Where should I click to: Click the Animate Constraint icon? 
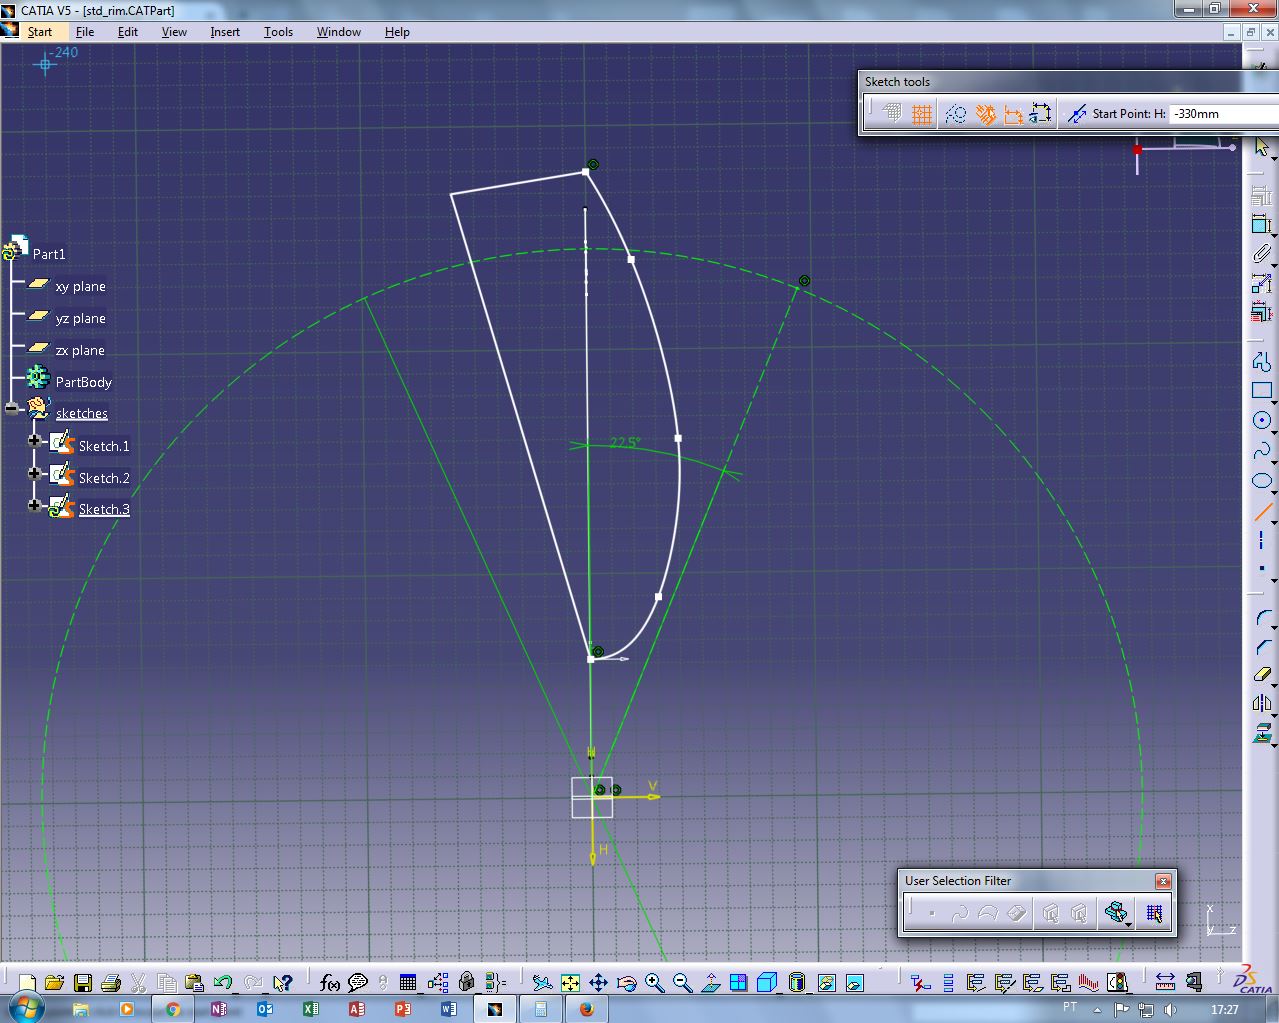pyautogui.click(x=1261, y=284)
